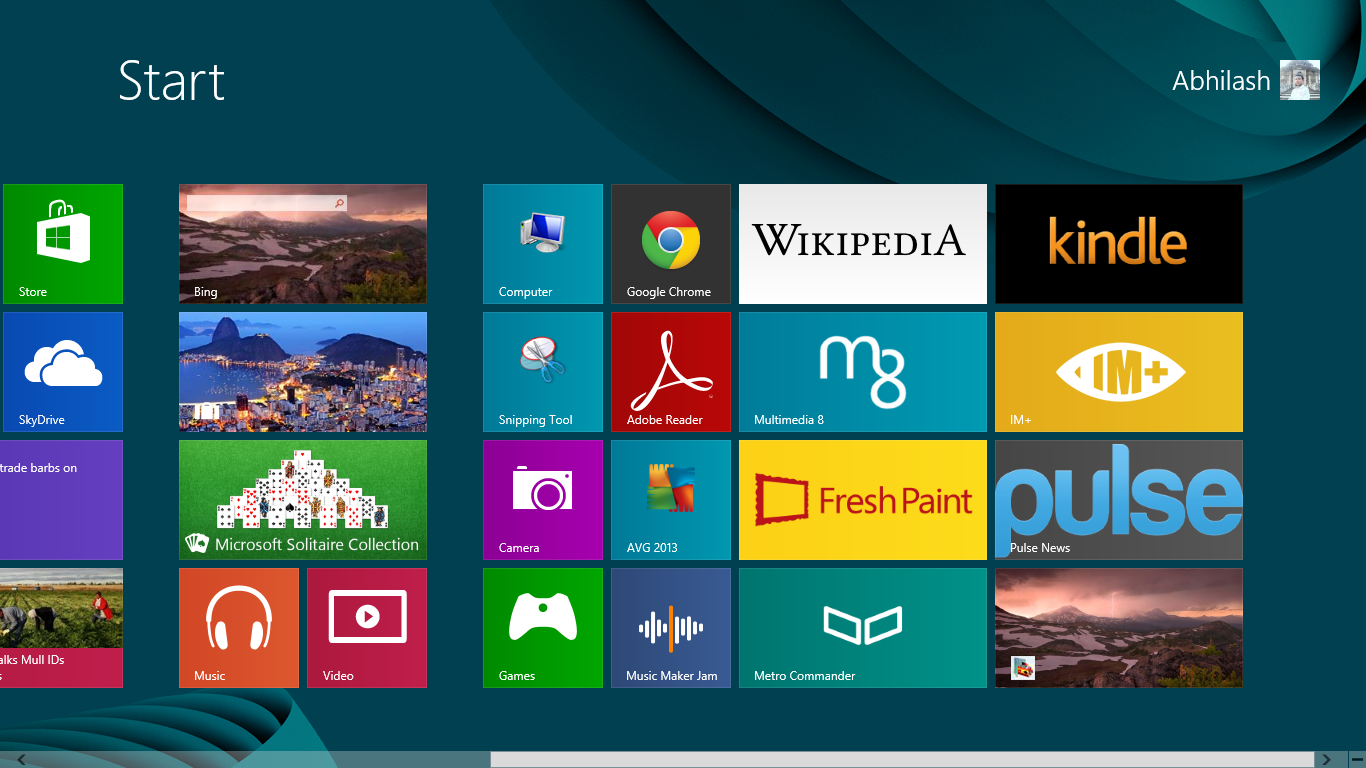Open the Video app tile
This screenshot has width=1366, height=768.
367,628
